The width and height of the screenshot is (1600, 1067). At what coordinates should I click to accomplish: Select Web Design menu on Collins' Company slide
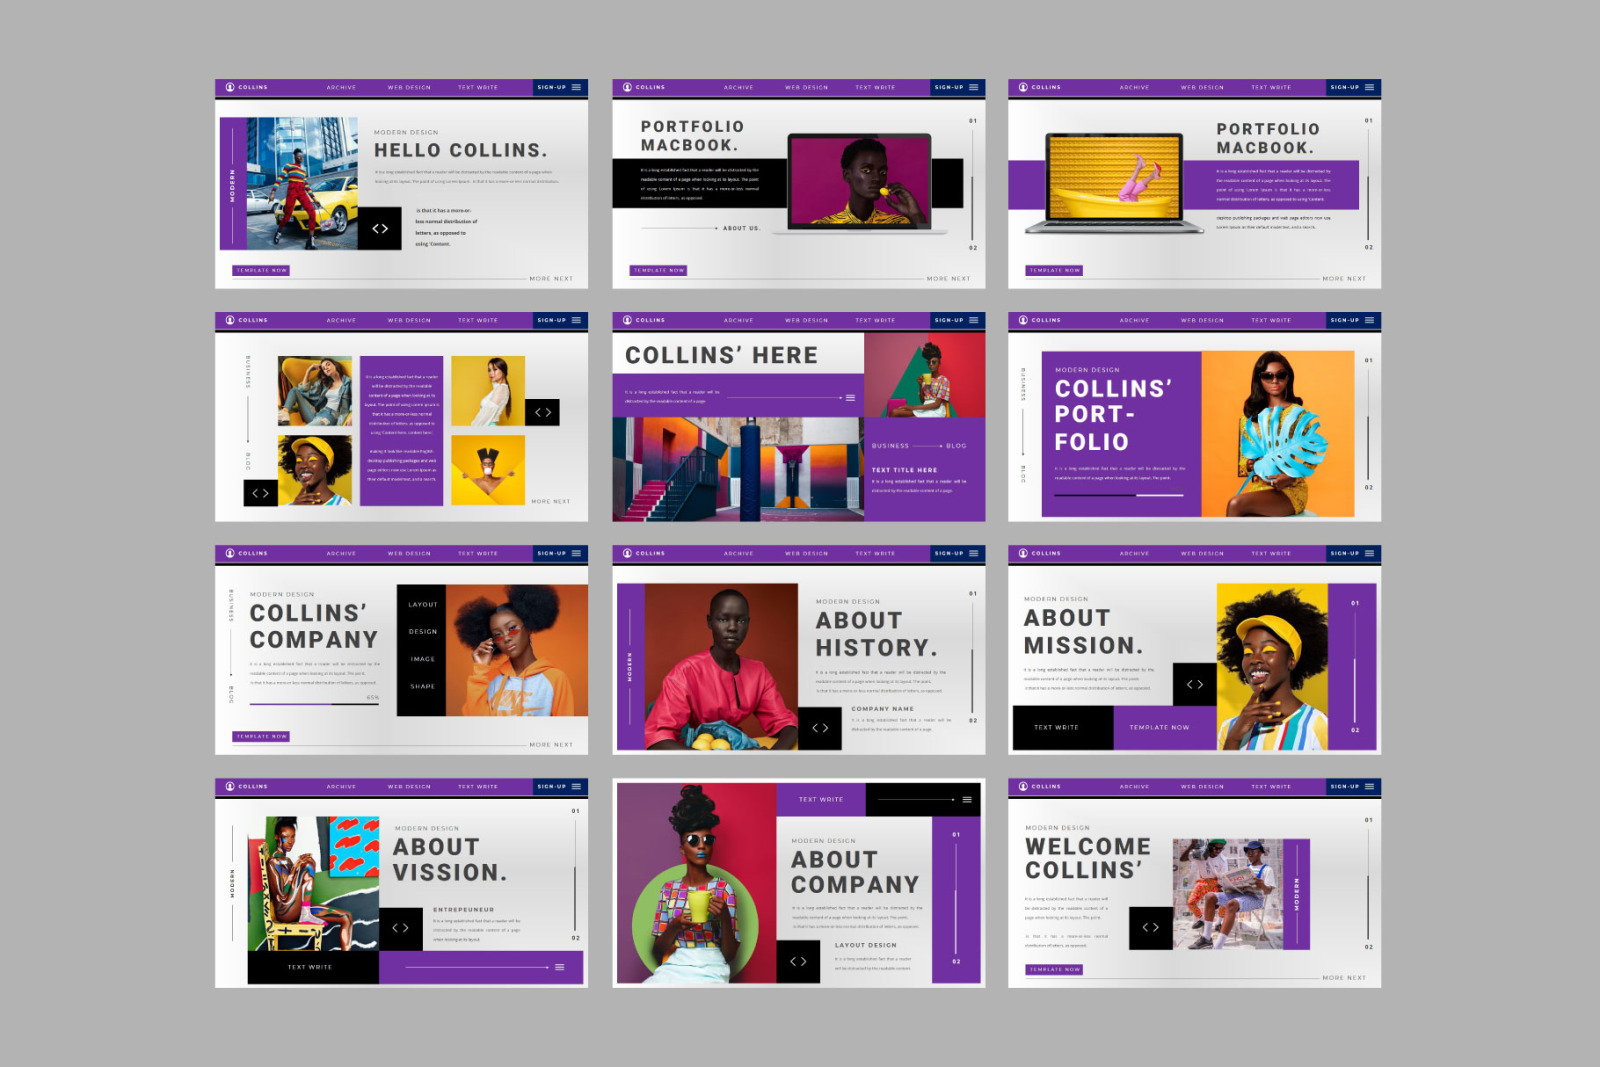[x=409, y=554]
